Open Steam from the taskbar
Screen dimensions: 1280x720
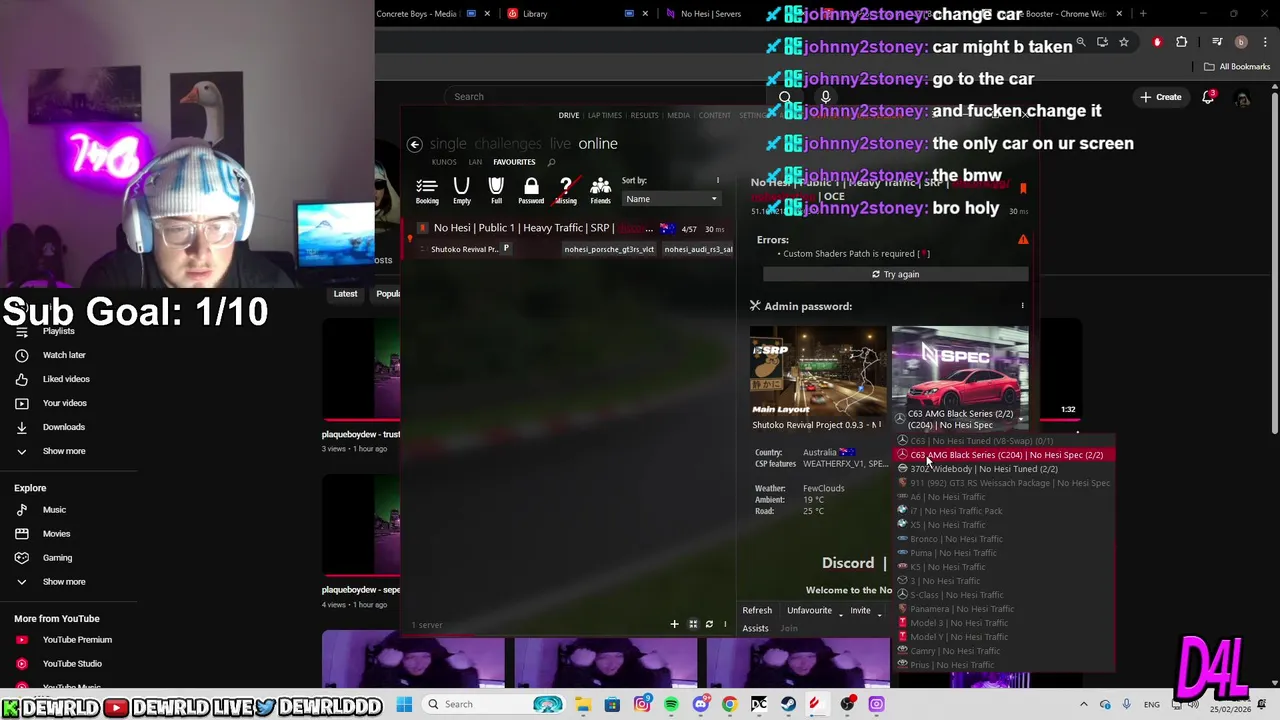click(x=788, y=704)
